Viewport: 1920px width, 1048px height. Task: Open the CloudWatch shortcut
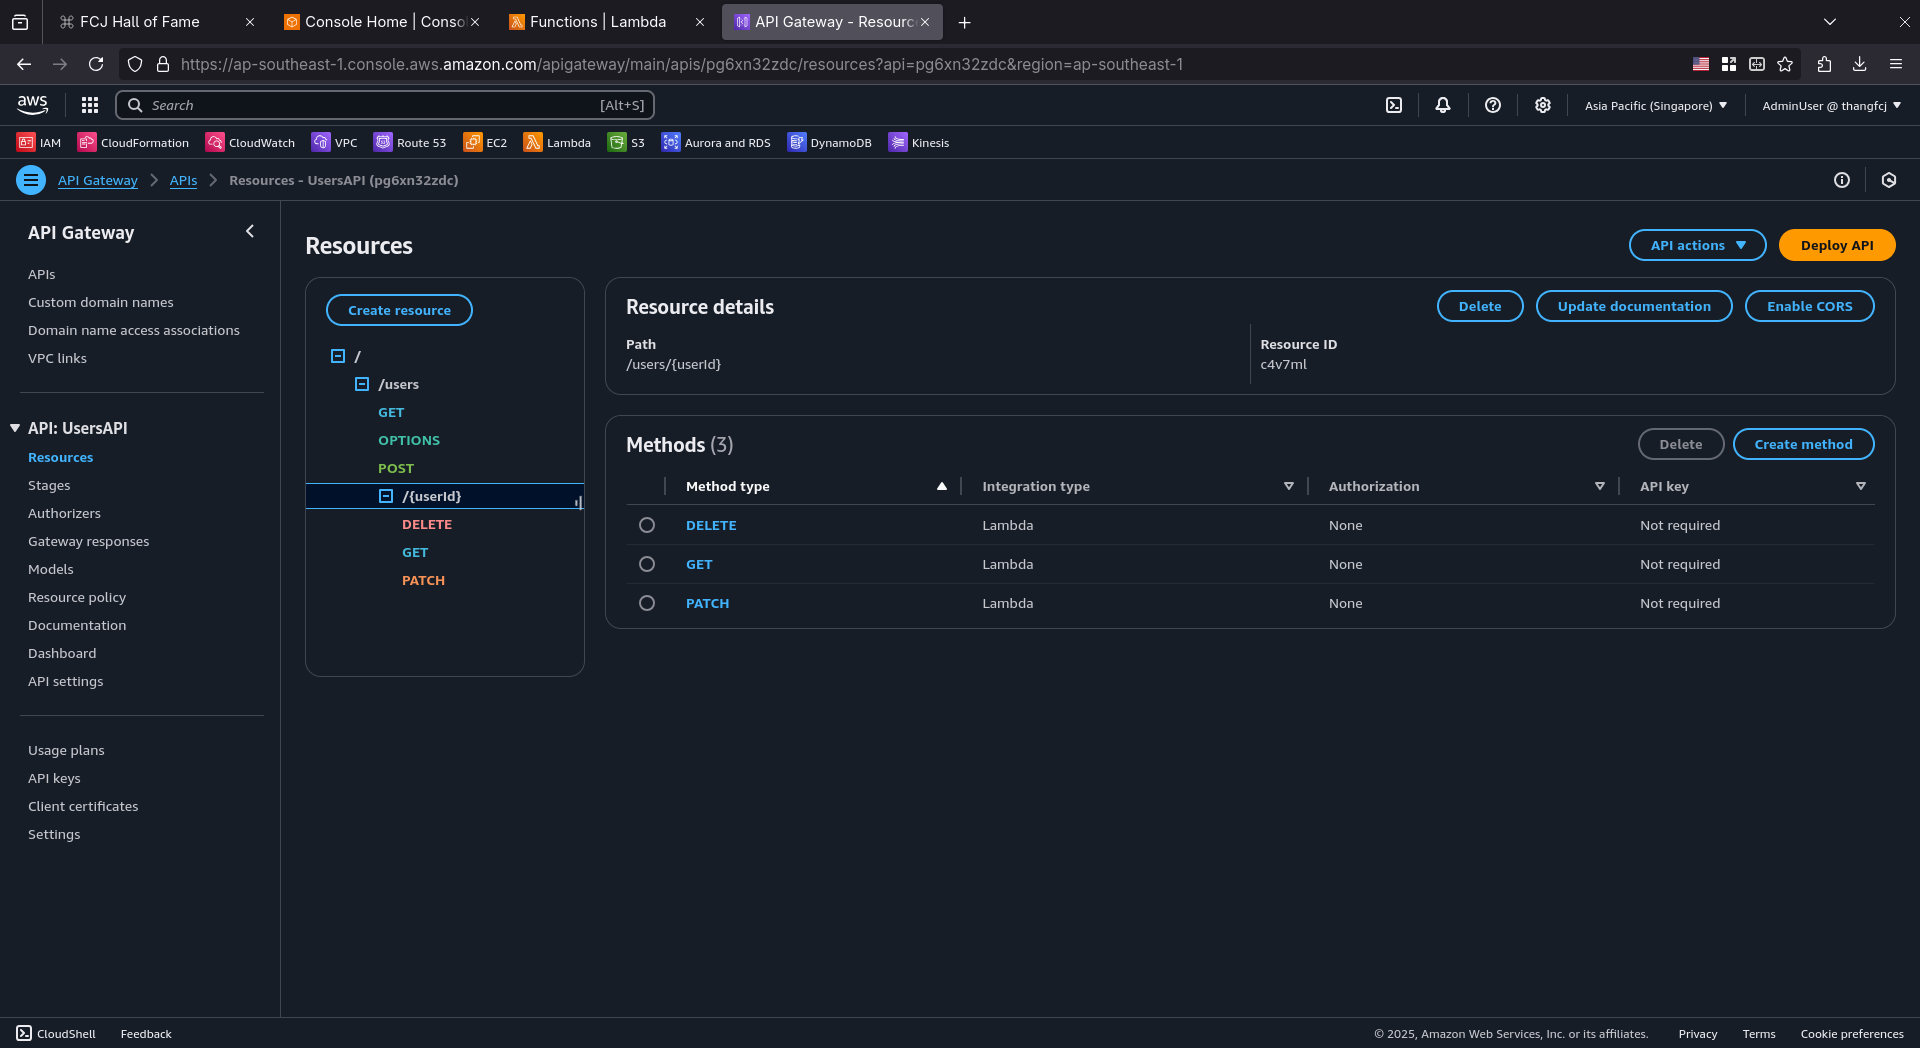[250, 143]
